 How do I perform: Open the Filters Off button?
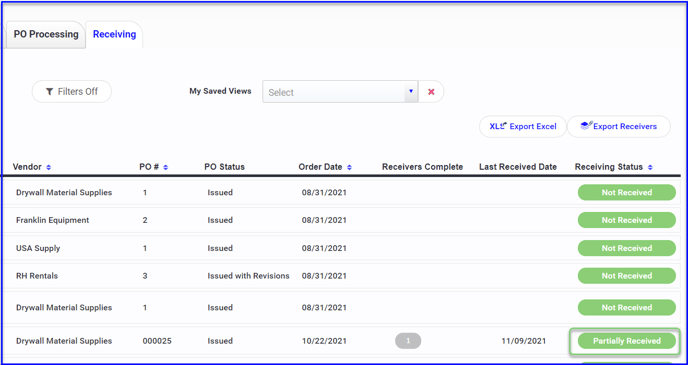click(x=72, y=91)
